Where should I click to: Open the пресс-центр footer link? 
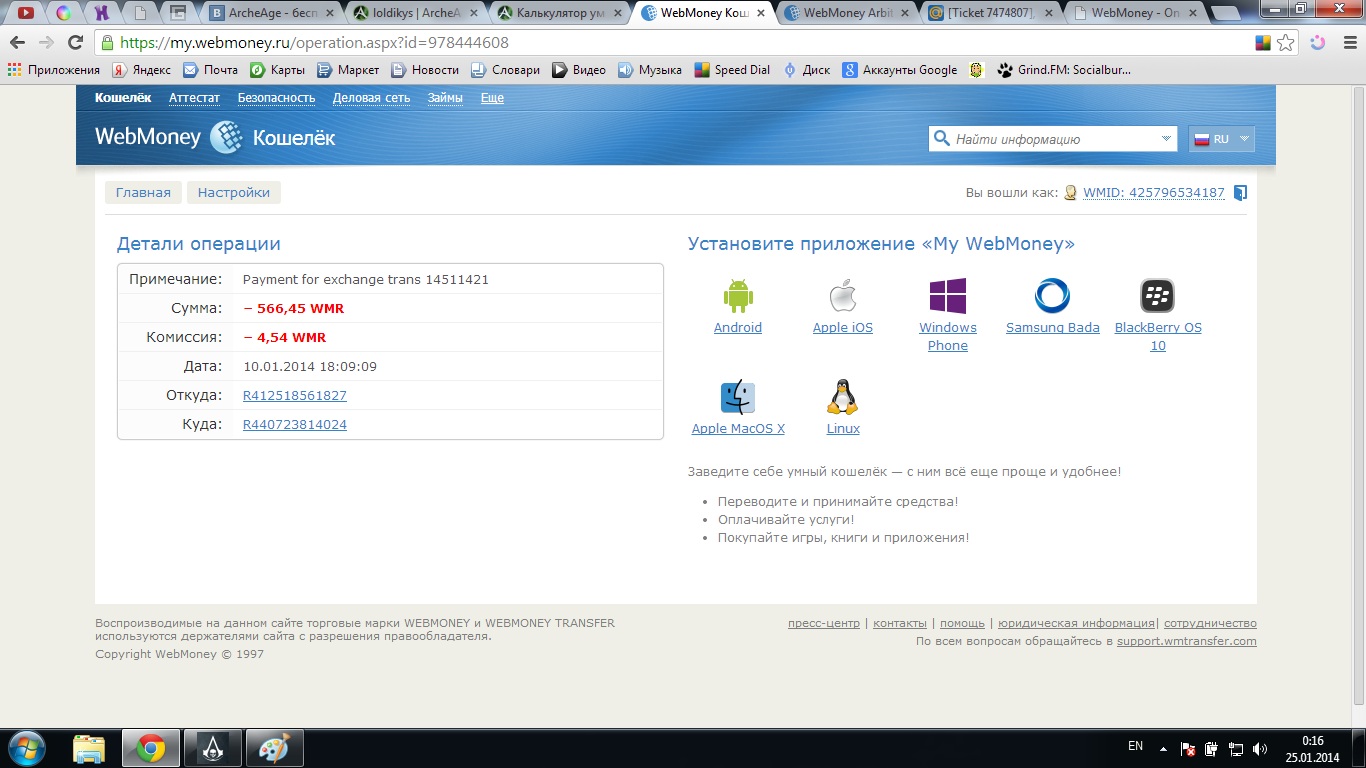(824, 623)
